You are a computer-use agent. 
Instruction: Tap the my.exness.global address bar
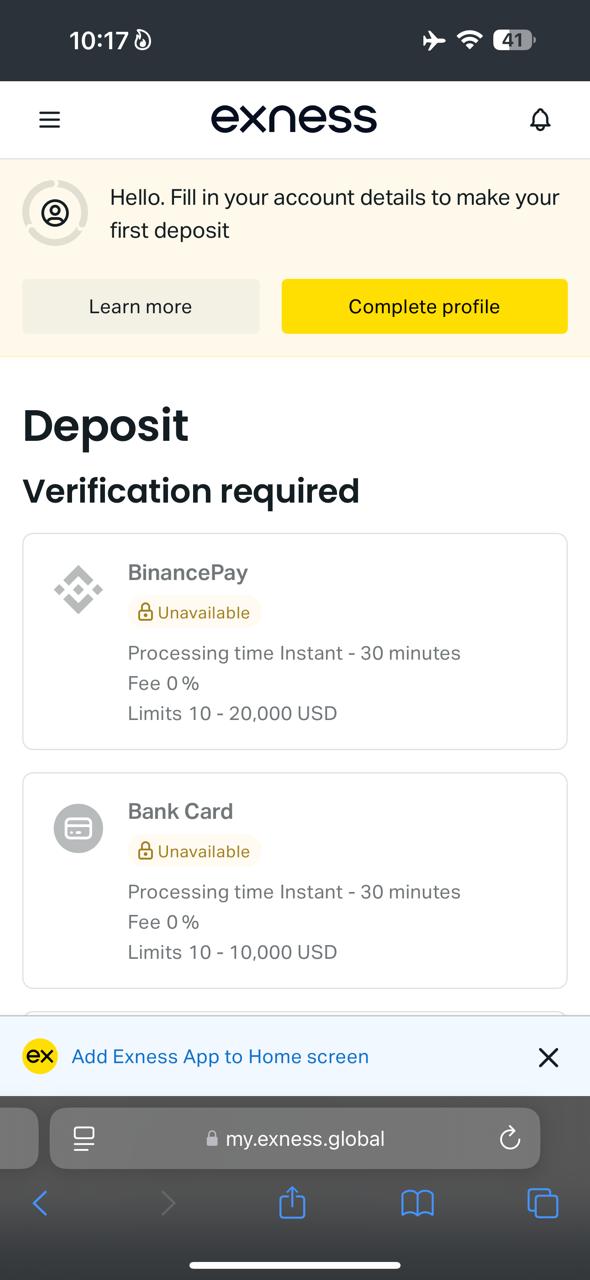coord(295,1138)
